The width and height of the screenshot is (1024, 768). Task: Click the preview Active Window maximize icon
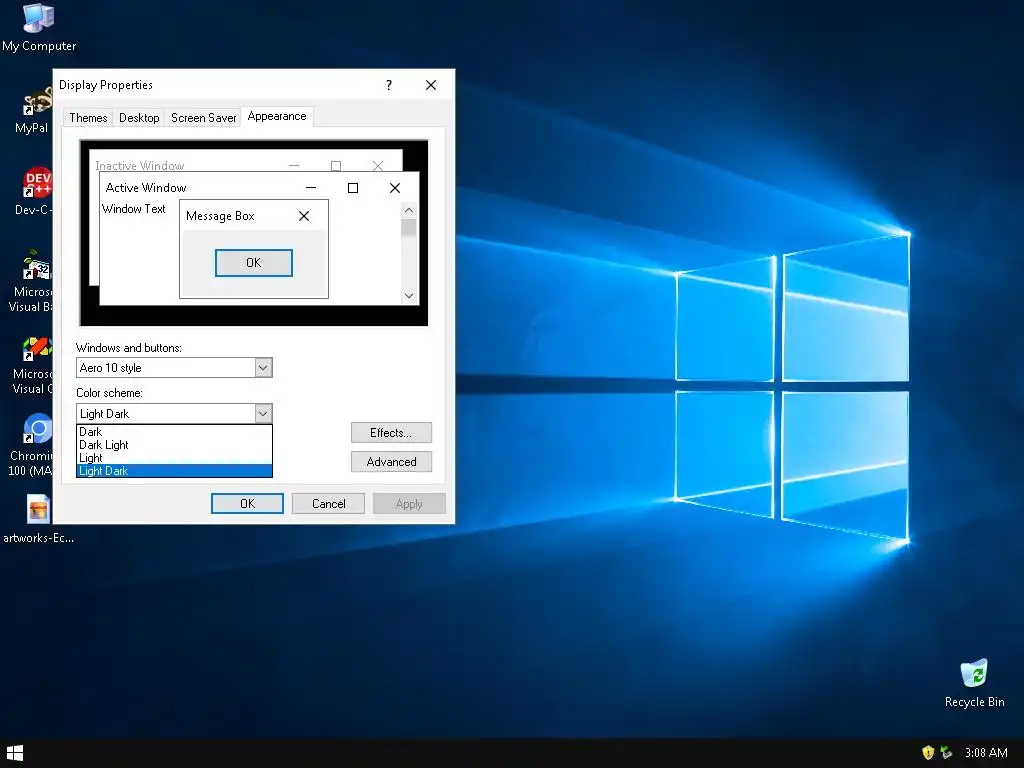tap(353, 188)
